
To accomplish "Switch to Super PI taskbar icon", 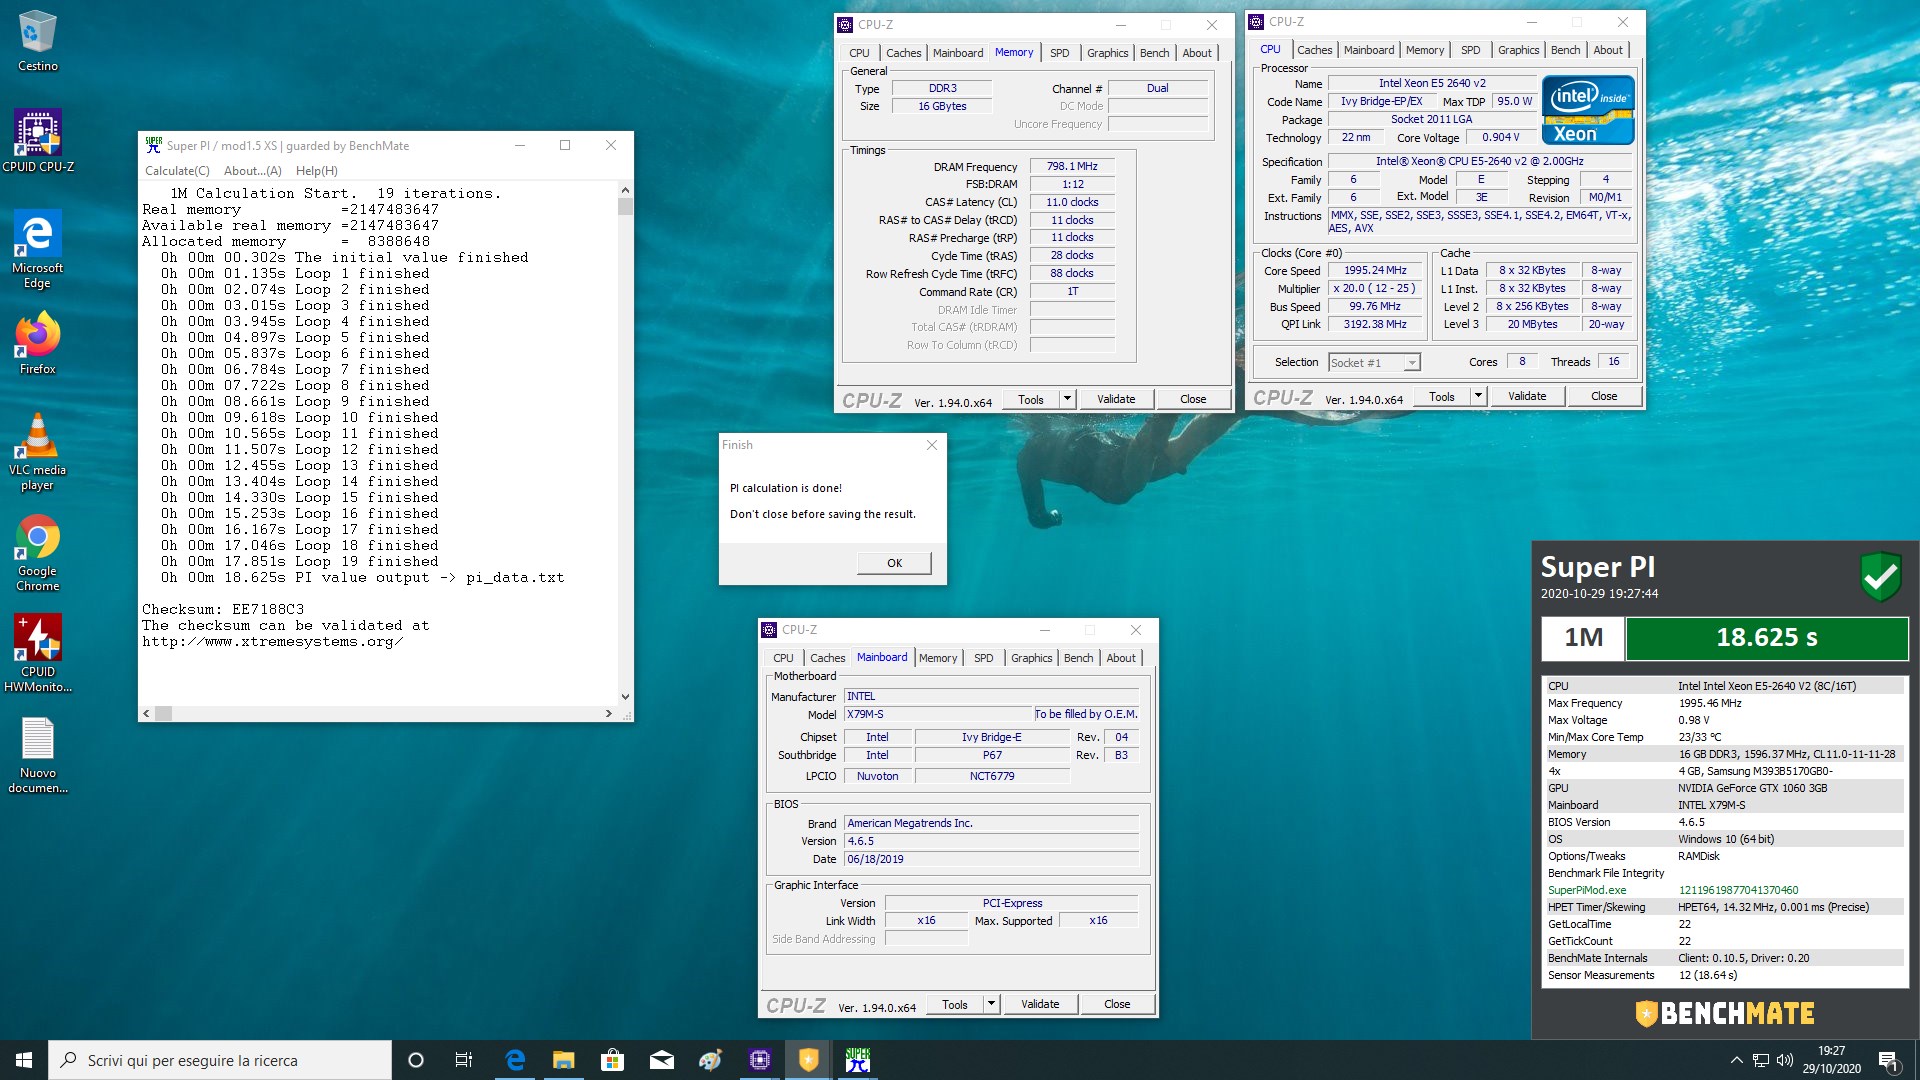I will 857,1060.
